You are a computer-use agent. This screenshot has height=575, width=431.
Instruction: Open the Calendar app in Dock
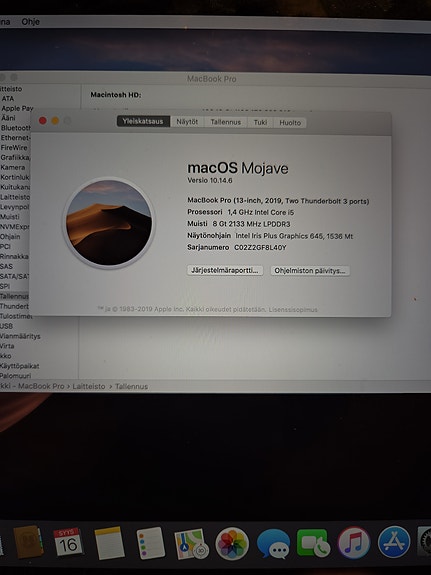coord(68,542)
